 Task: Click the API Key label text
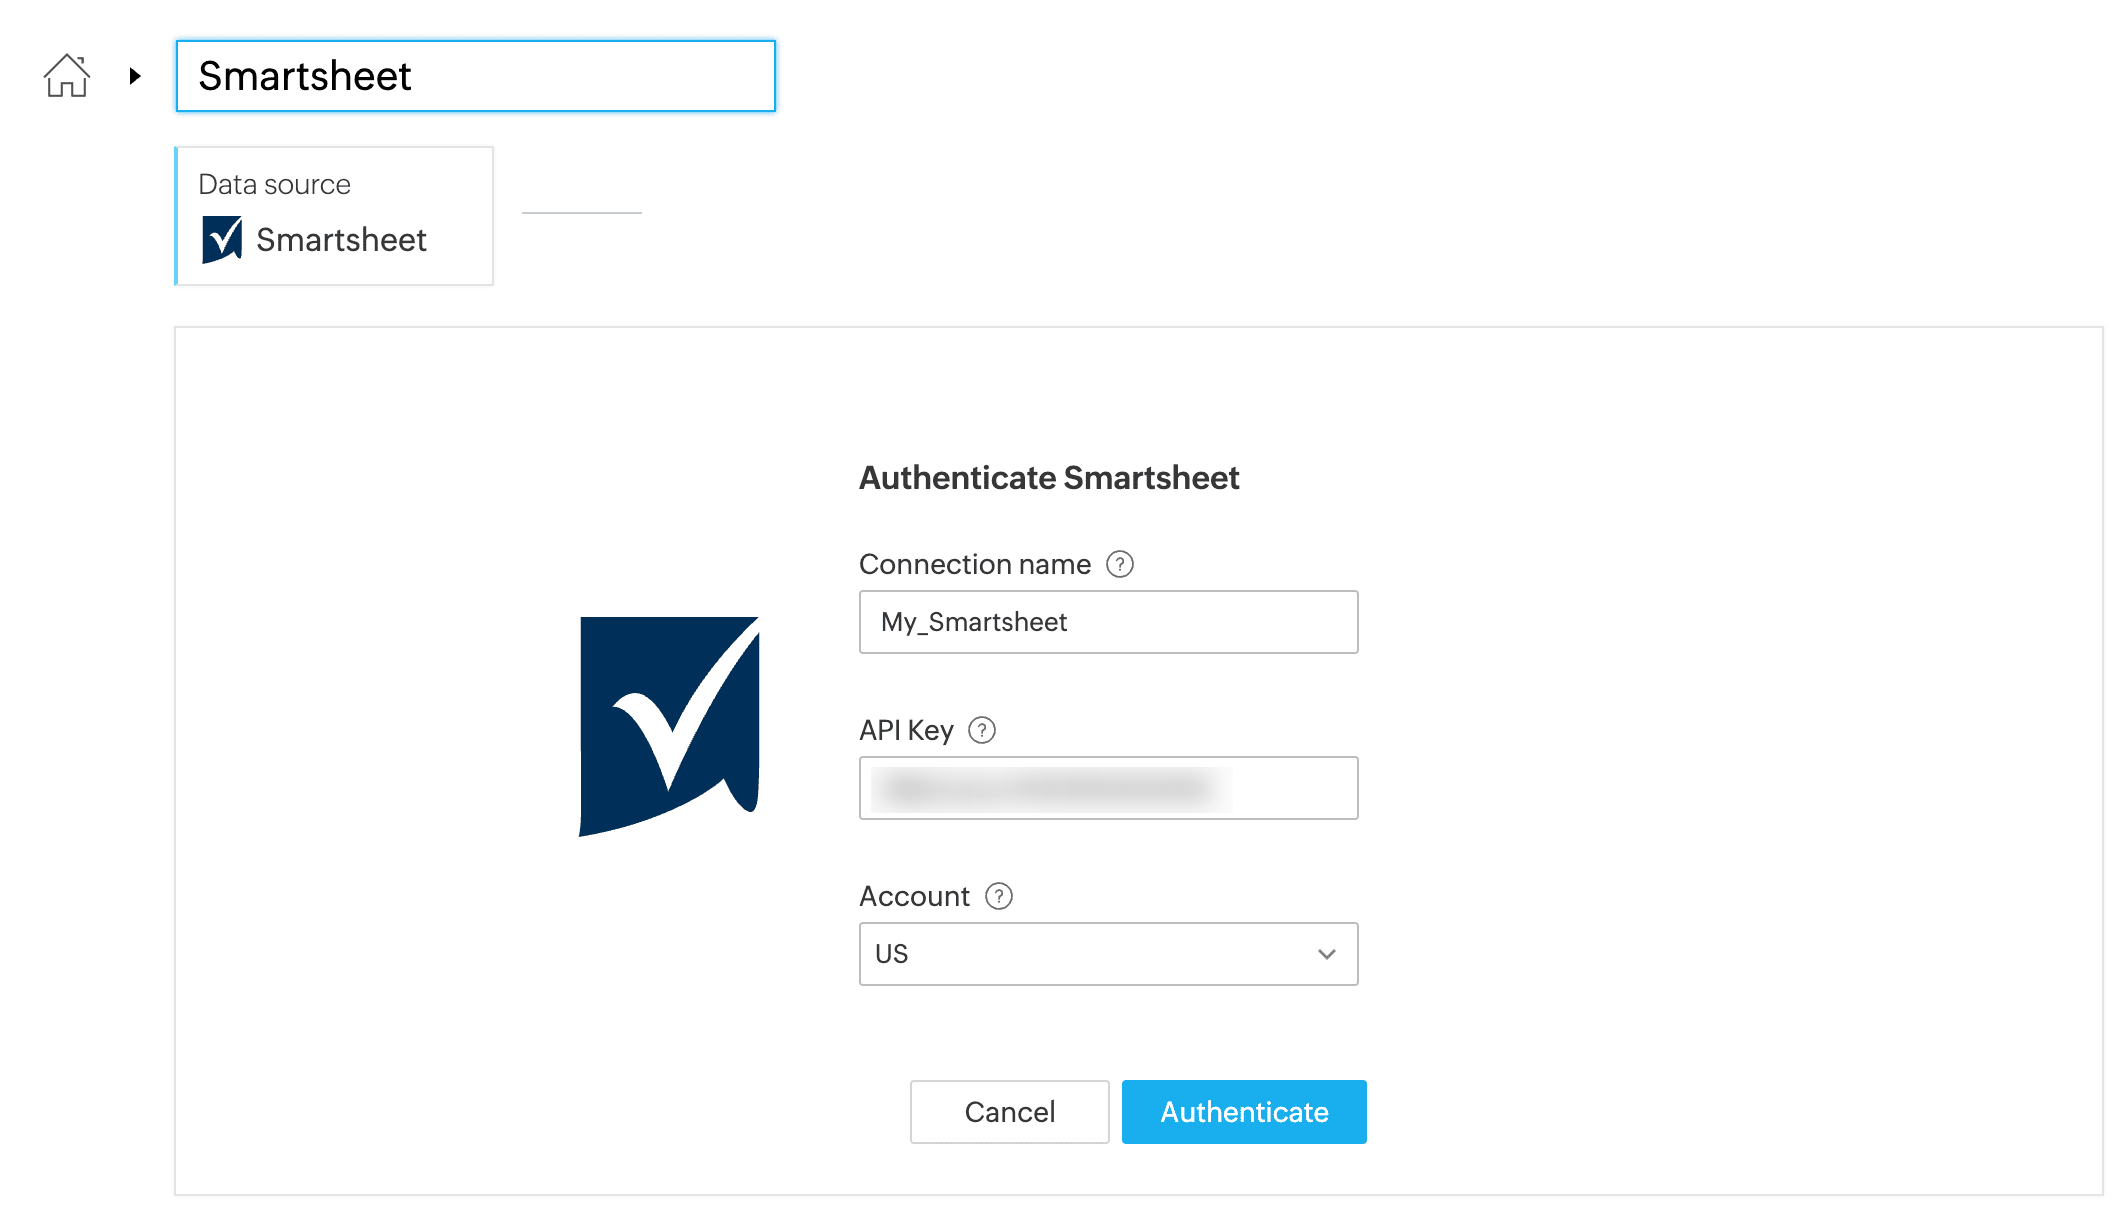tap(906, 731)
